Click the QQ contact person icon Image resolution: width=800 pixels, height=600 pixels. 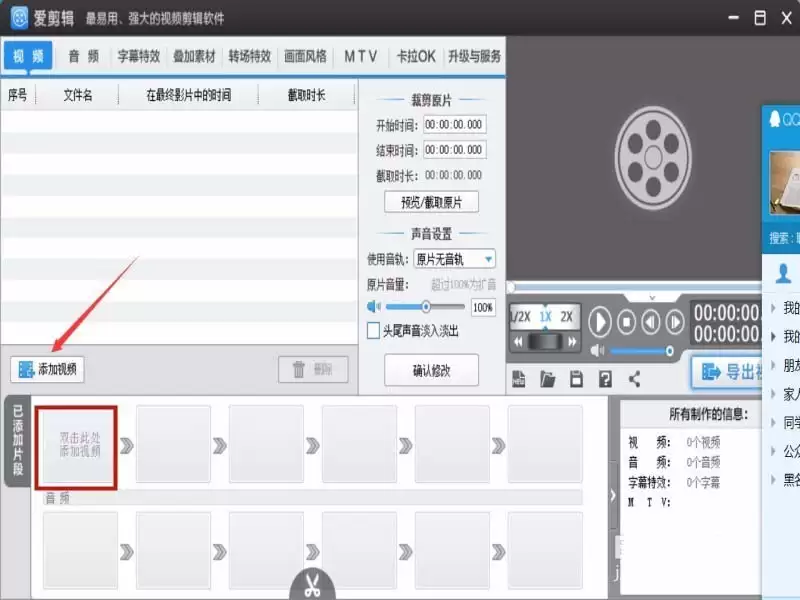[x=784, y=274]
